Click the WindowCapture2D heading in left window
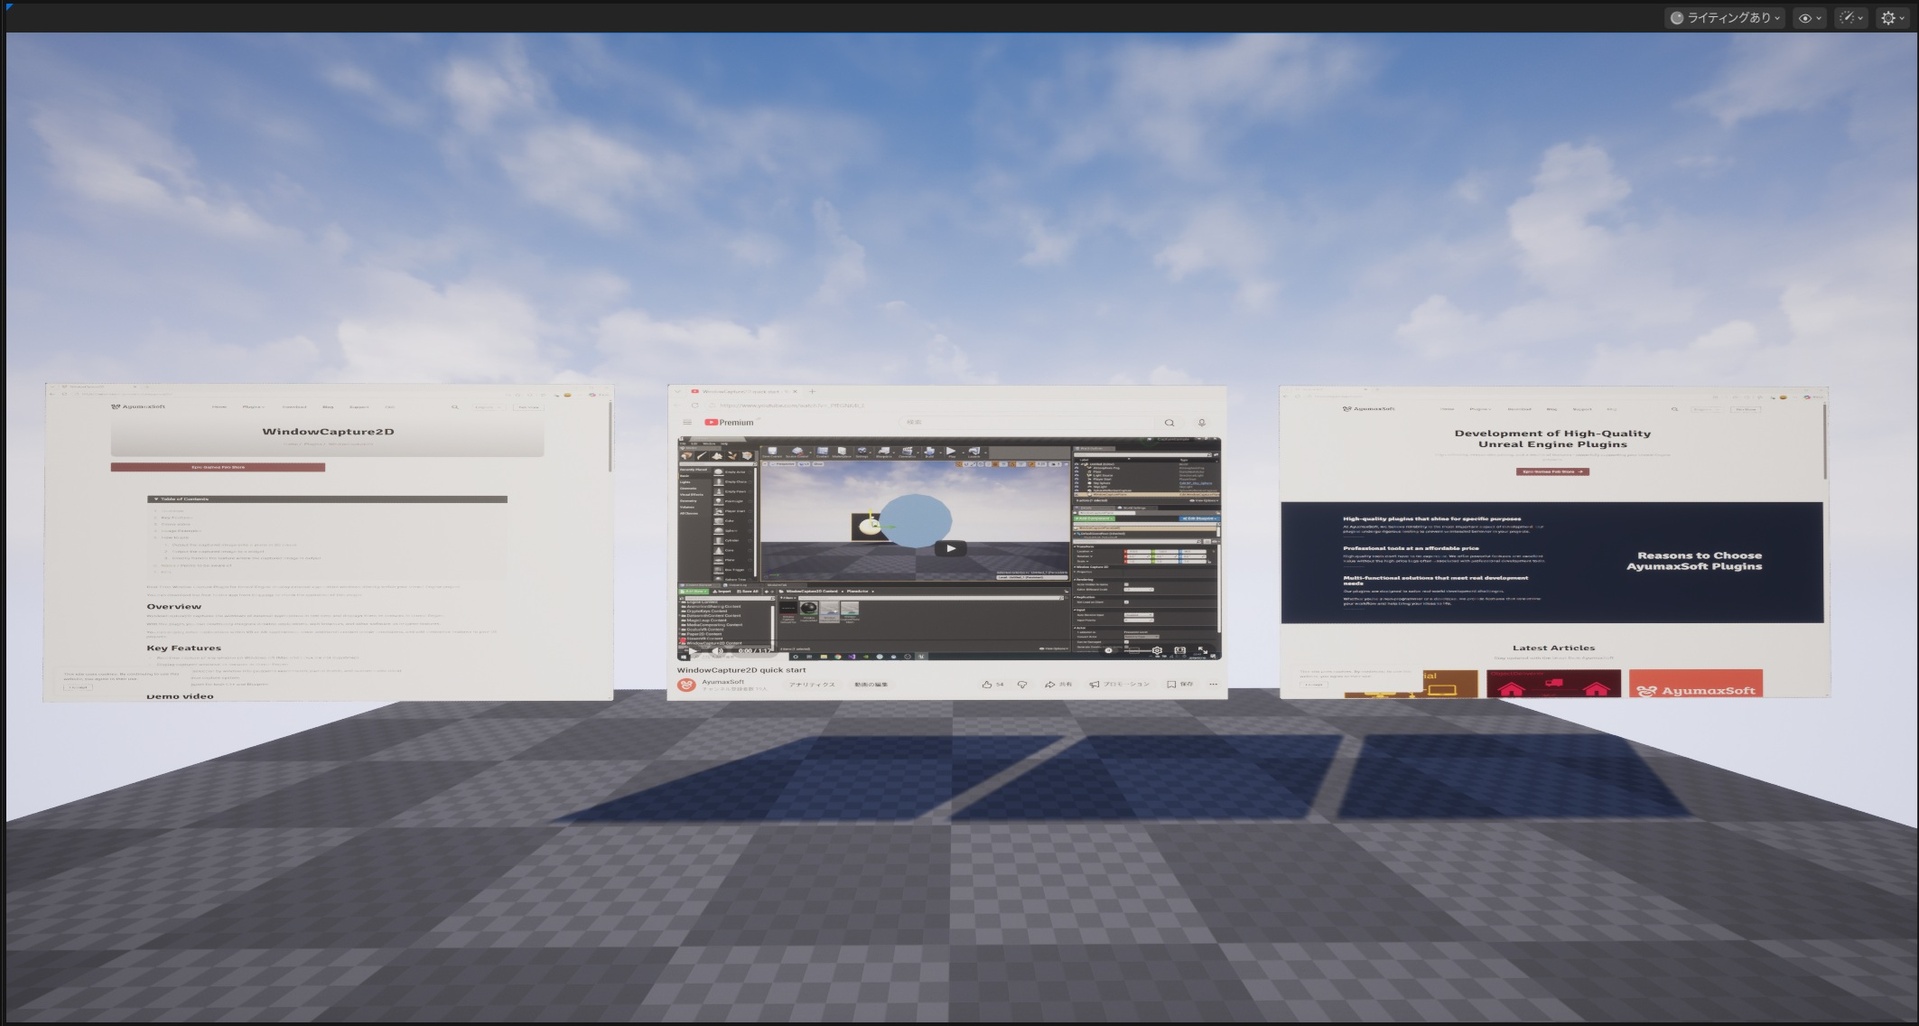1919x1026 pixels. 328,431
